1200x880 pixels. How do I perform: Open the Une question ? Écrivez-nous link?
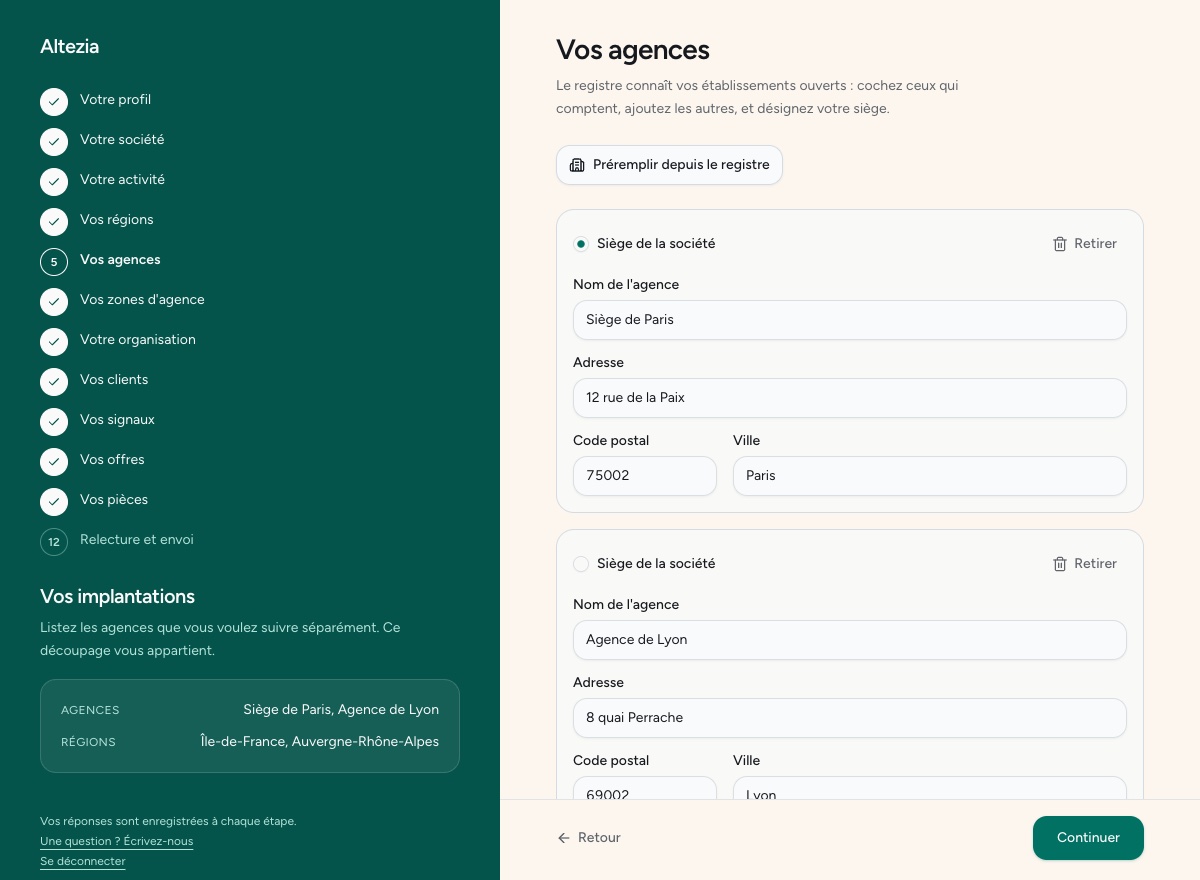coord(117,842)
